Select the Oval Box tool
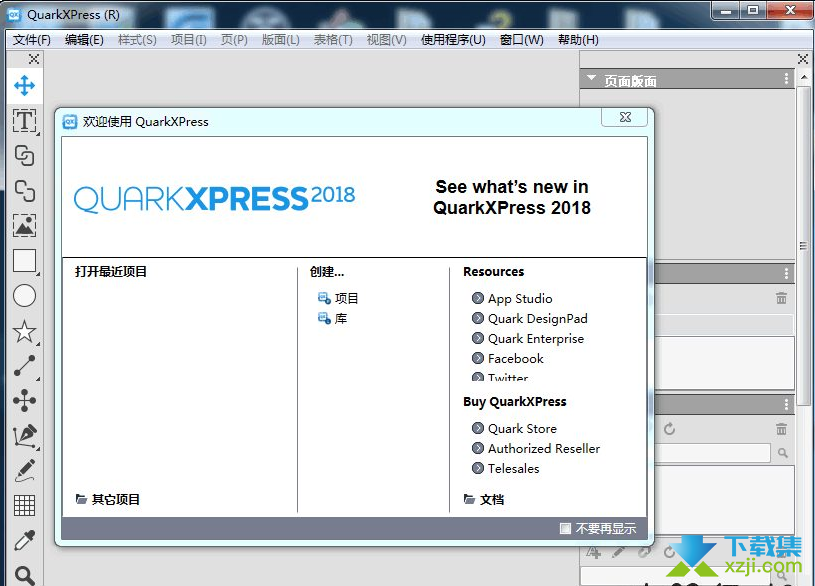Screen dimensions: 815x586 point(24,296)
